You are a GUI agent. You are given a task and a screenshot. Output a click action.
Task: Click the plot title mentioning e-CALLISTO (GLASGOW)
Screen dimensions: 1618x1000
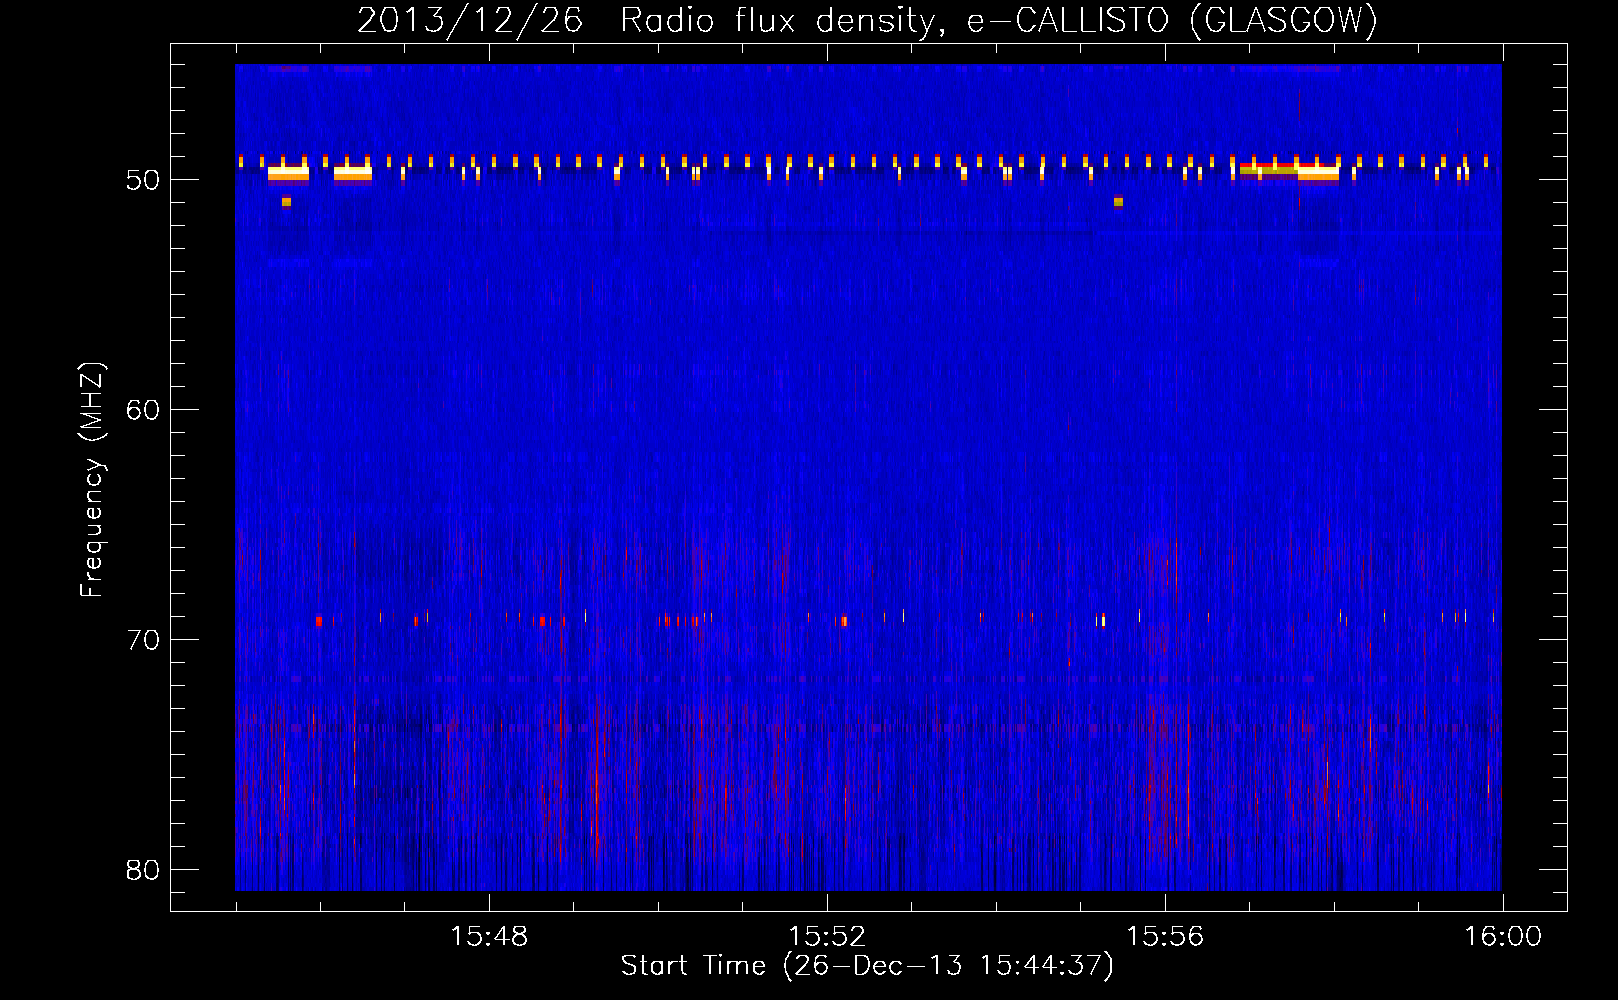tap(867, 20)
